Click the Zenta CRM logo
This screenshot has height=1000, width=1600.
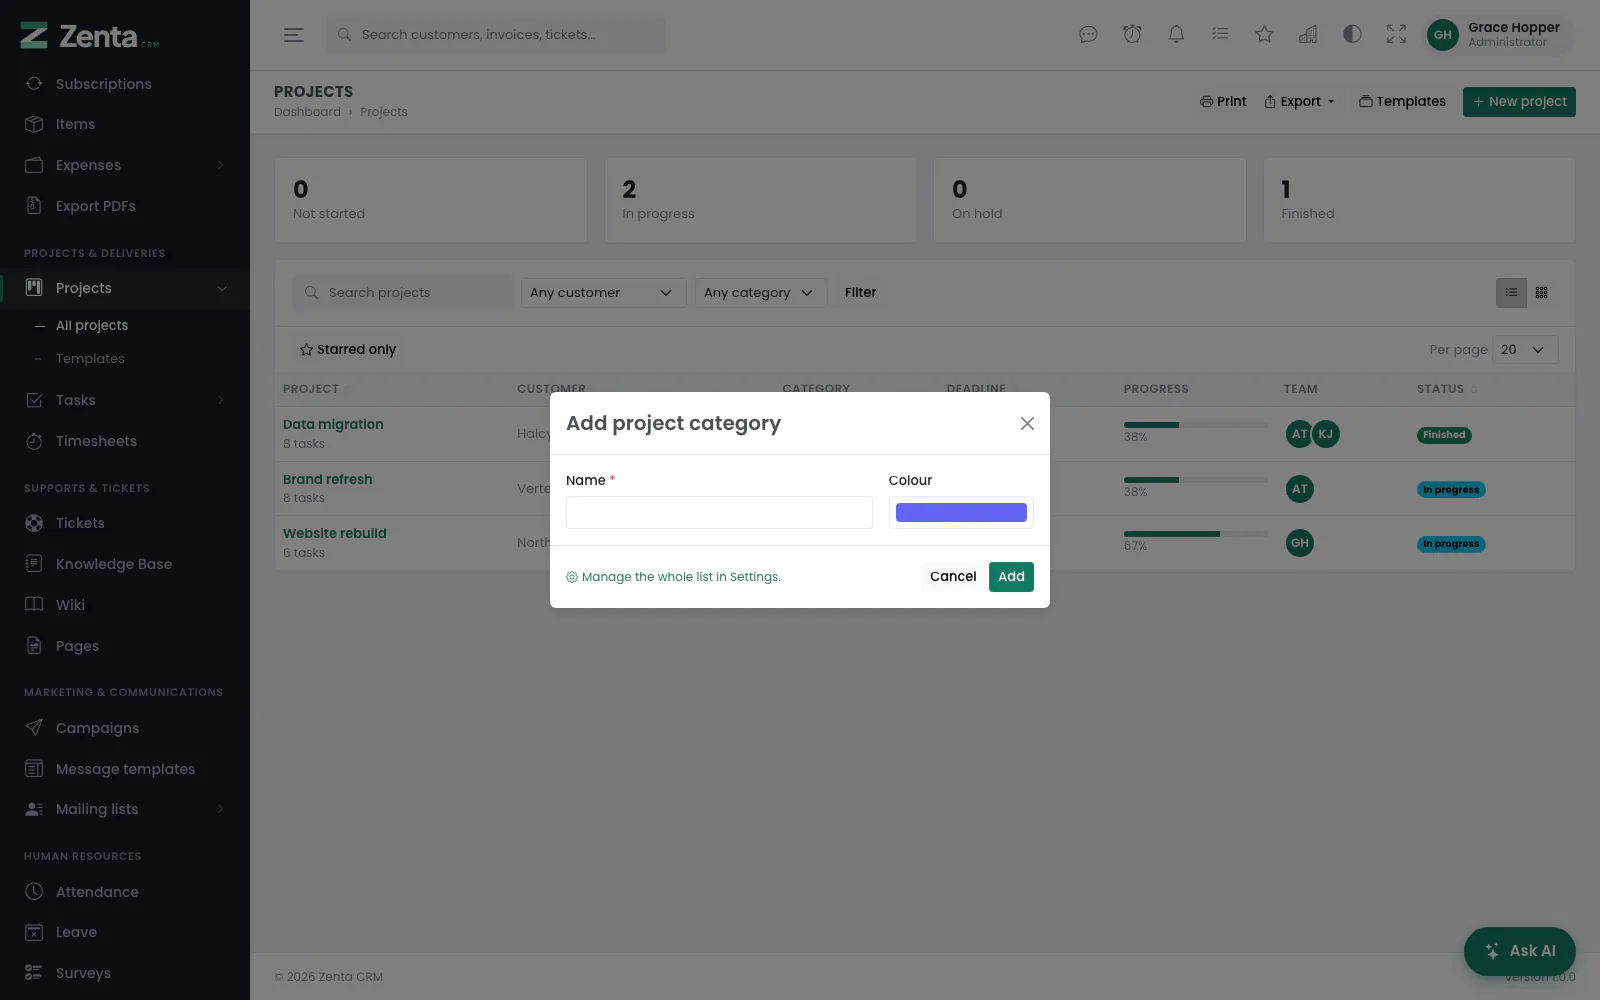coord(90,36)
